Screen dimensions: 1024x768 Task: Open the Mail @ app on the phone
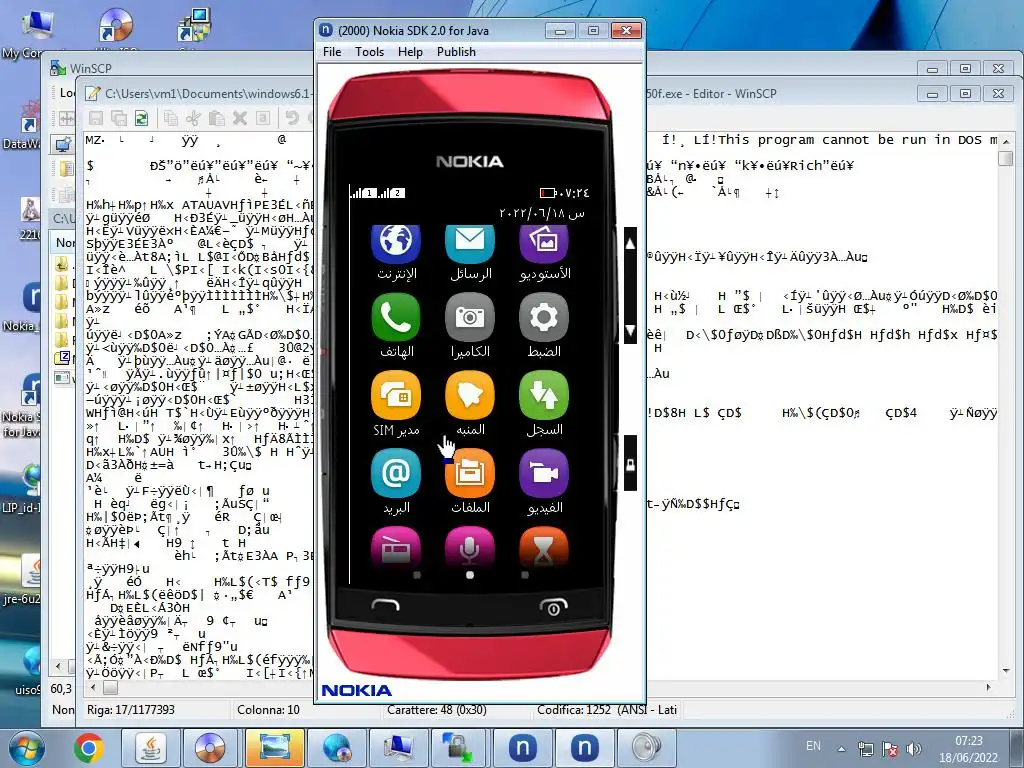click(x=396, y=473)
